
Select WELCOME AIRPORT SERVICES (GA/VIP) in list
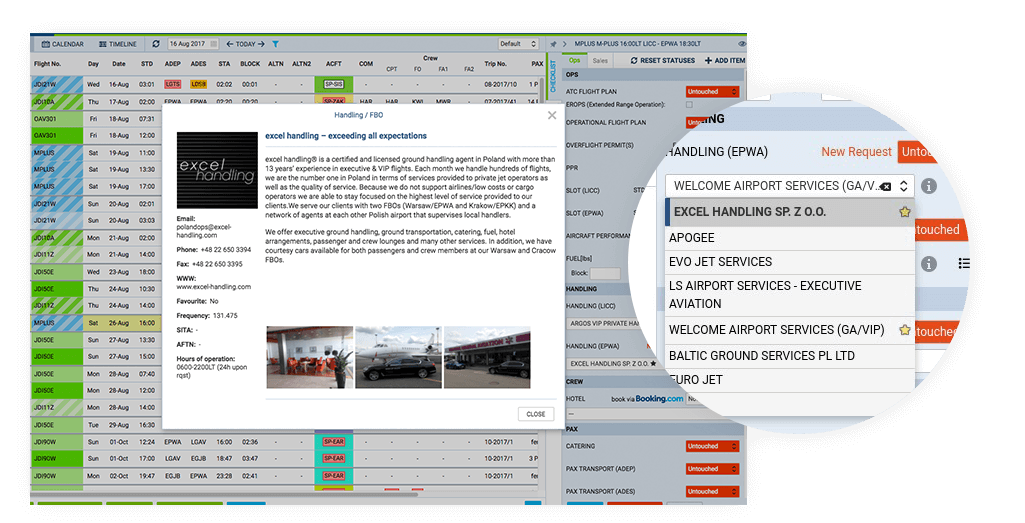(790, 329)
